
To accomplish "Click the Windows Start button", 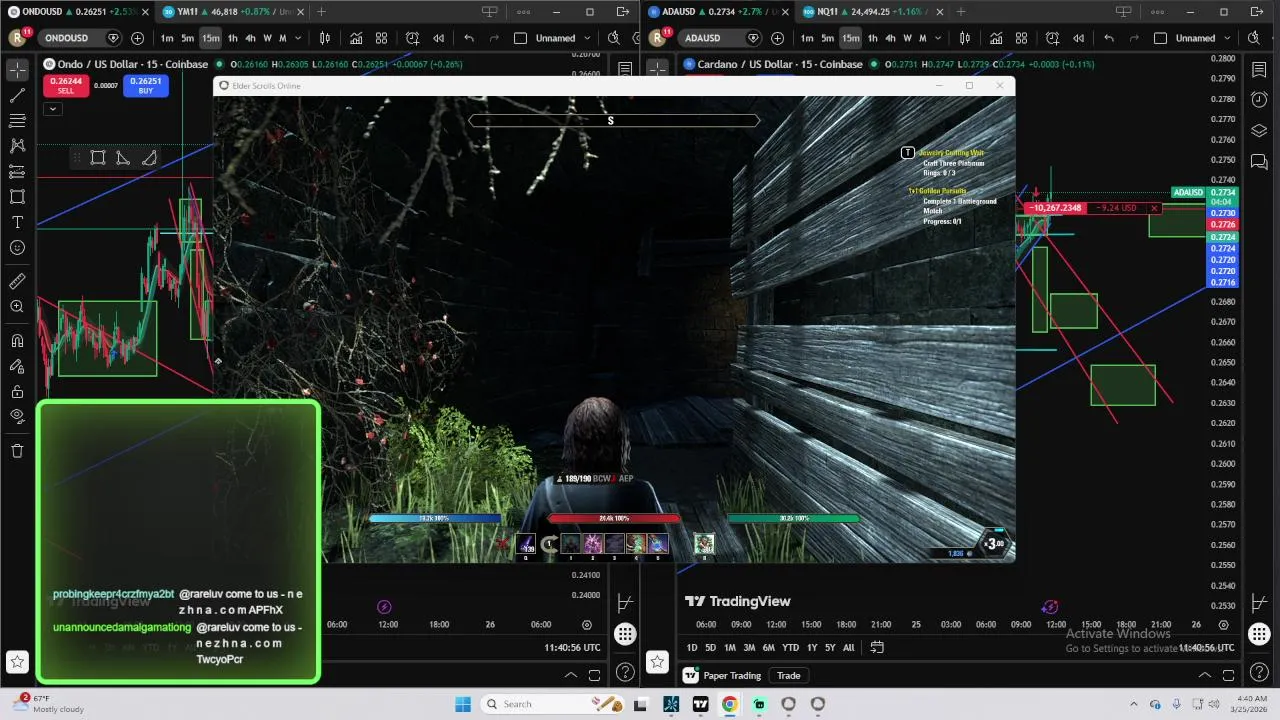I will (x=463, y=704).
